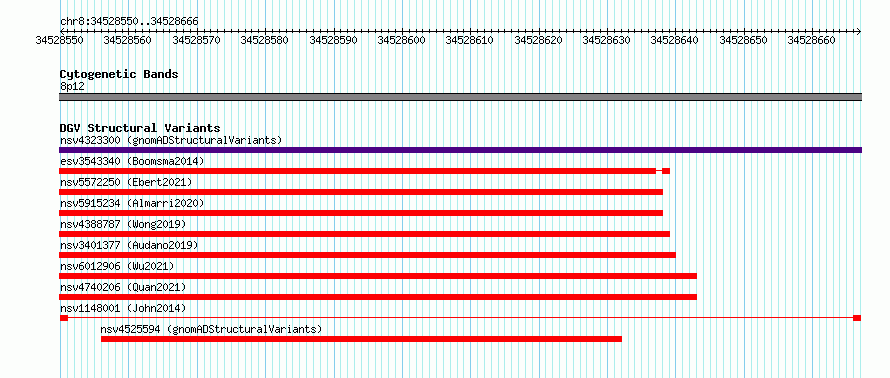The height and width of the screenshot is (378, 890).
Task: Click the nsv3401377 (Audano2019) label
Action: 129,245
